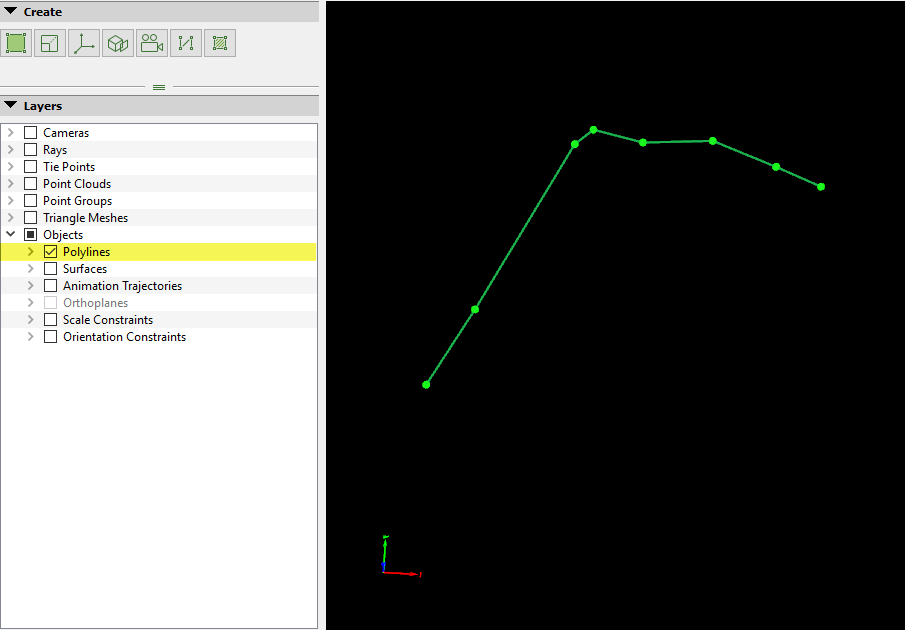The height and width of the screenshot is (630, 905).
Task: Select the surface creation tool
Action: click(x=48, y=43)
